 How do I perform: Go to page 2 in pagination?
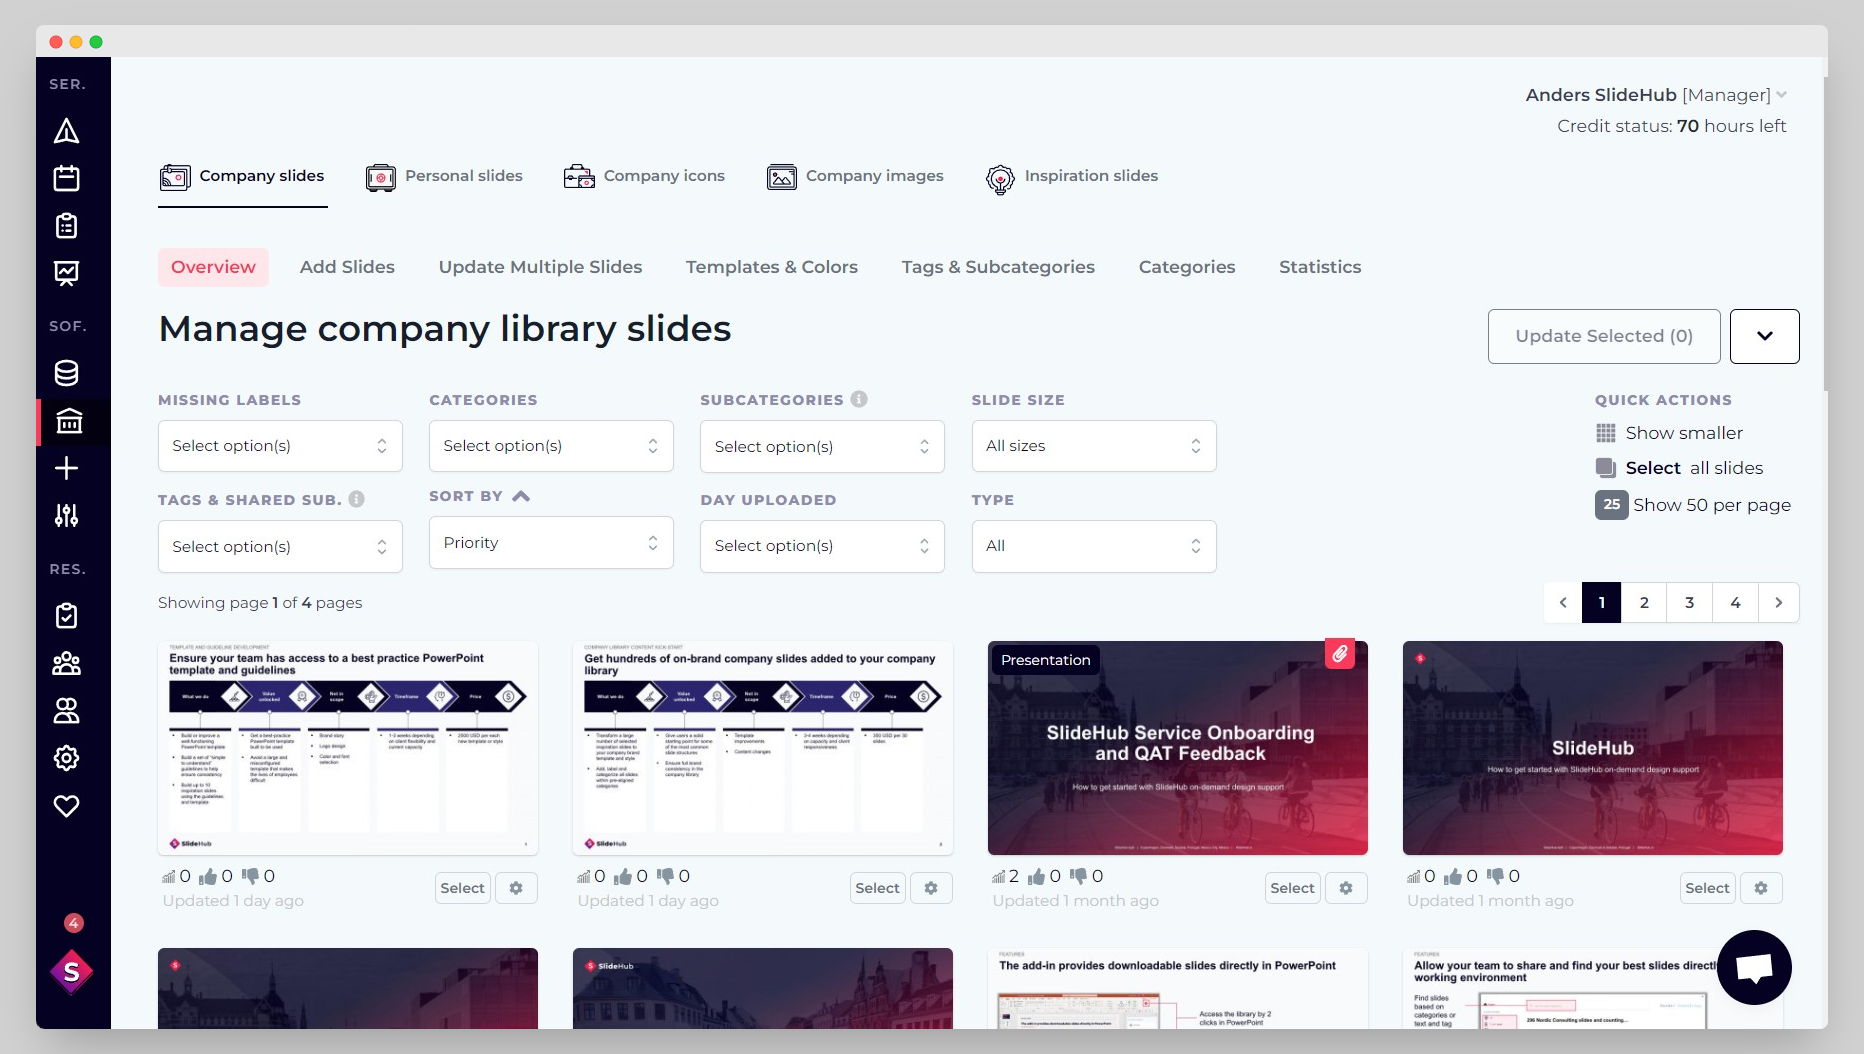click(1644, 603)
